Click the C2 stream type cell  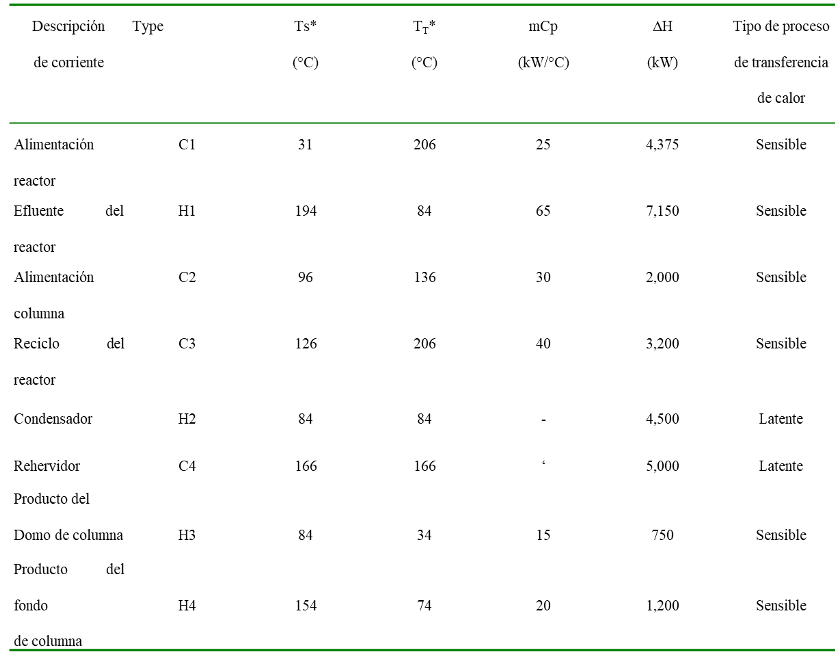(x=187, y=277)
